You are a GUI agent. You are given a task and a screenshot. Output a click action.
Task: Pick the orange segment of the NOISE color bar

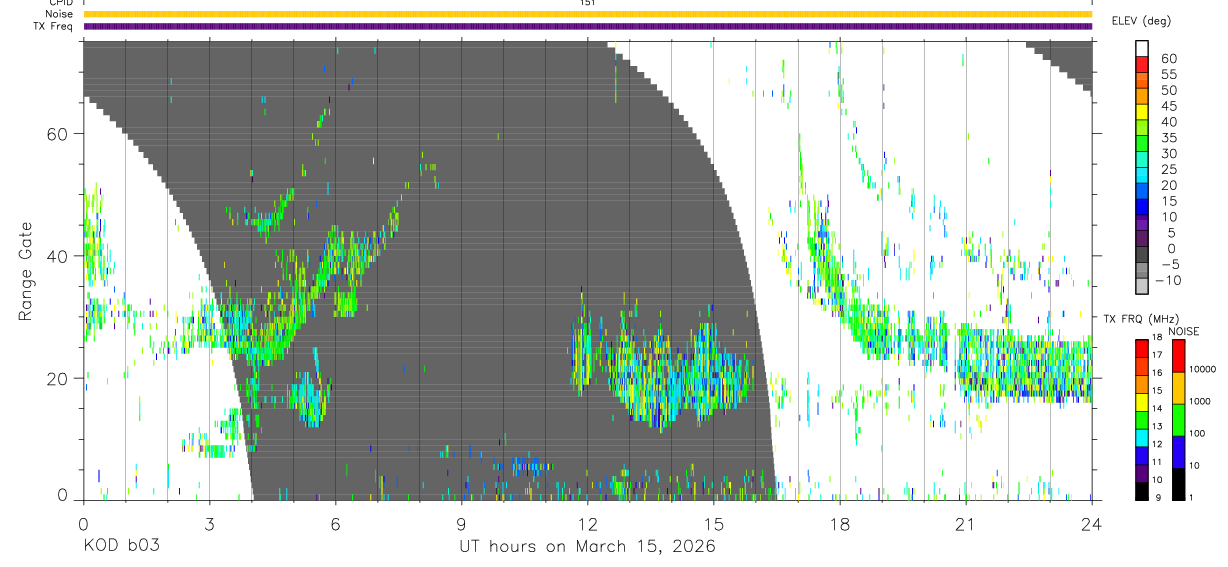click(1178, 388)
